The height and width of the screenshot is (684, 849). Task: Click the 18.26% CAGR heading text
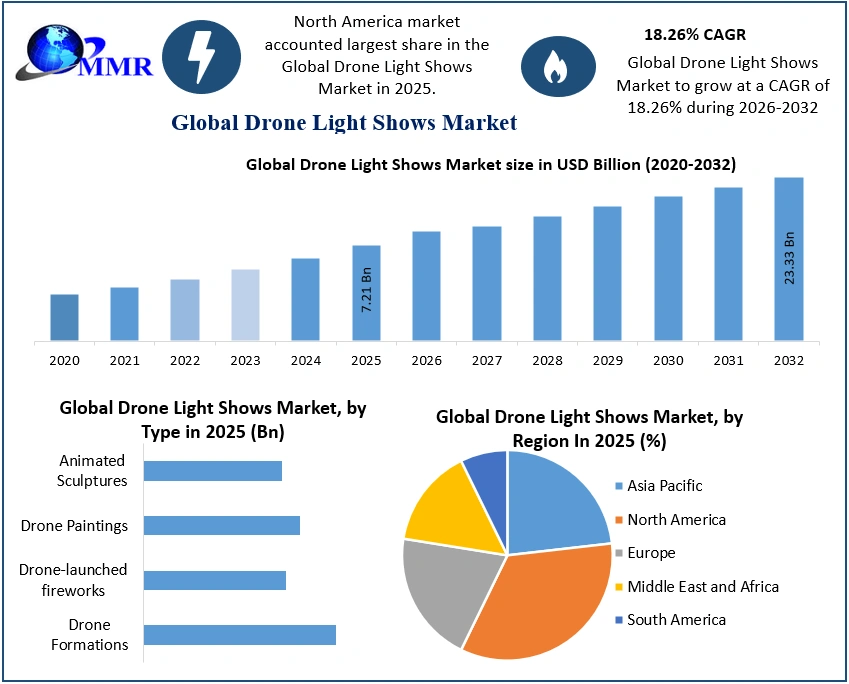tap(694, 34)
